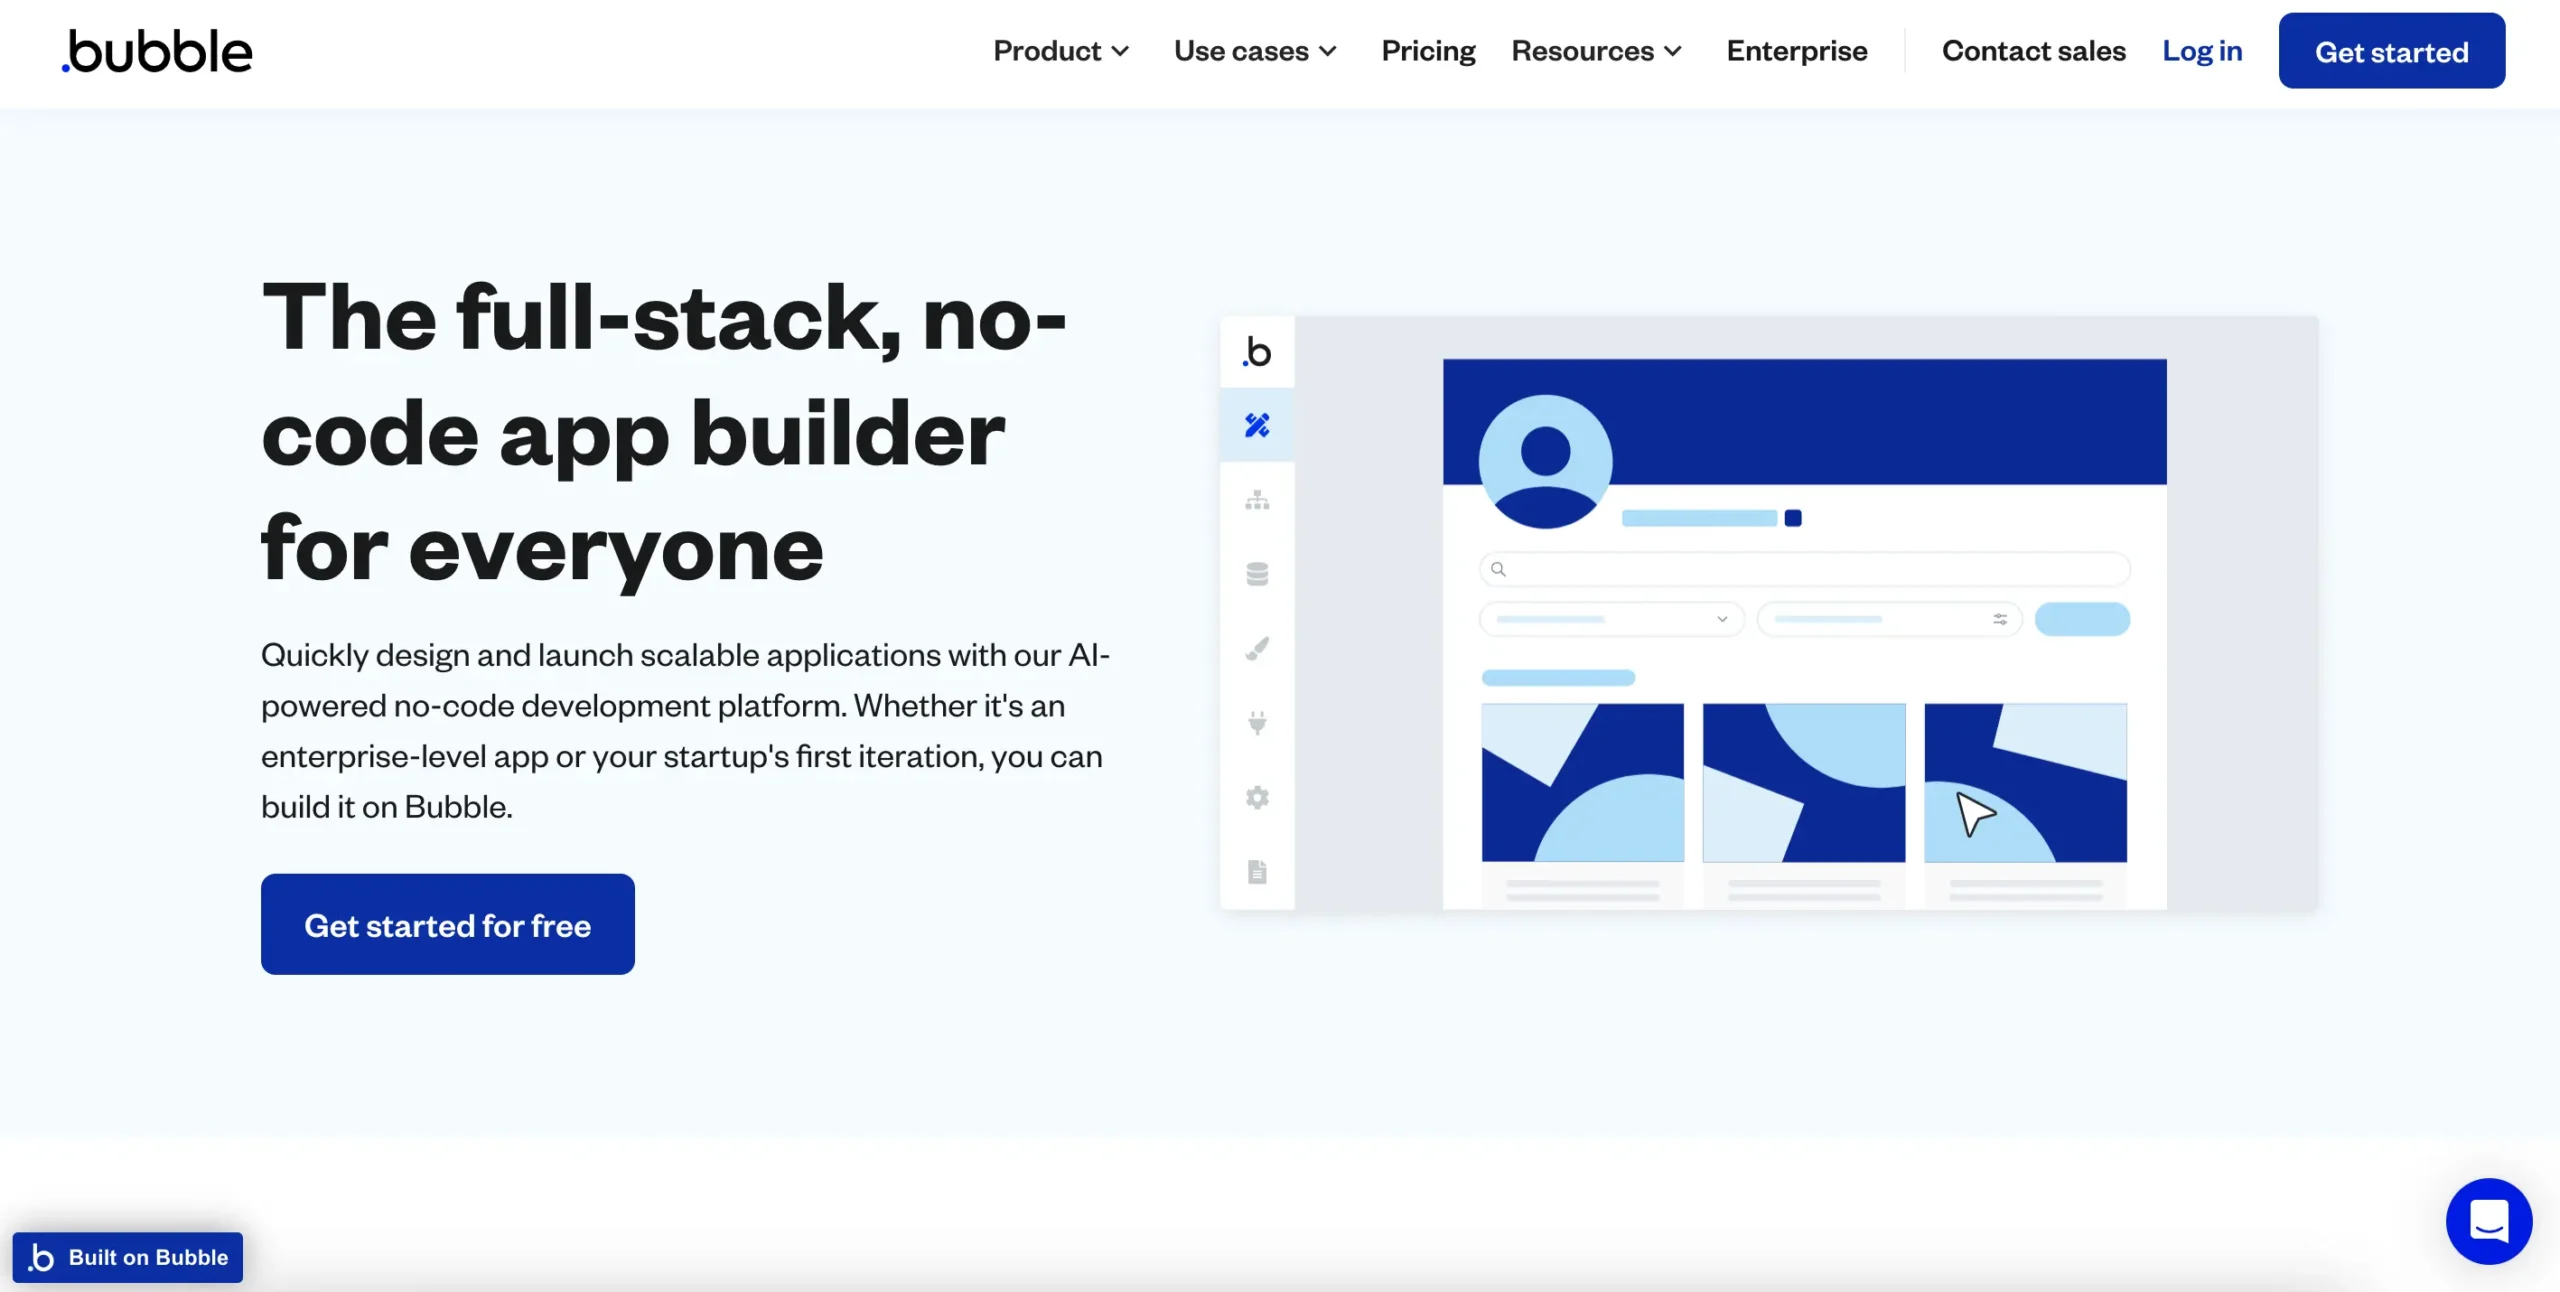Viewport: 2560px width, 1292px height.
Task: Open the Use cases menu
Action: coord(1255,51)
